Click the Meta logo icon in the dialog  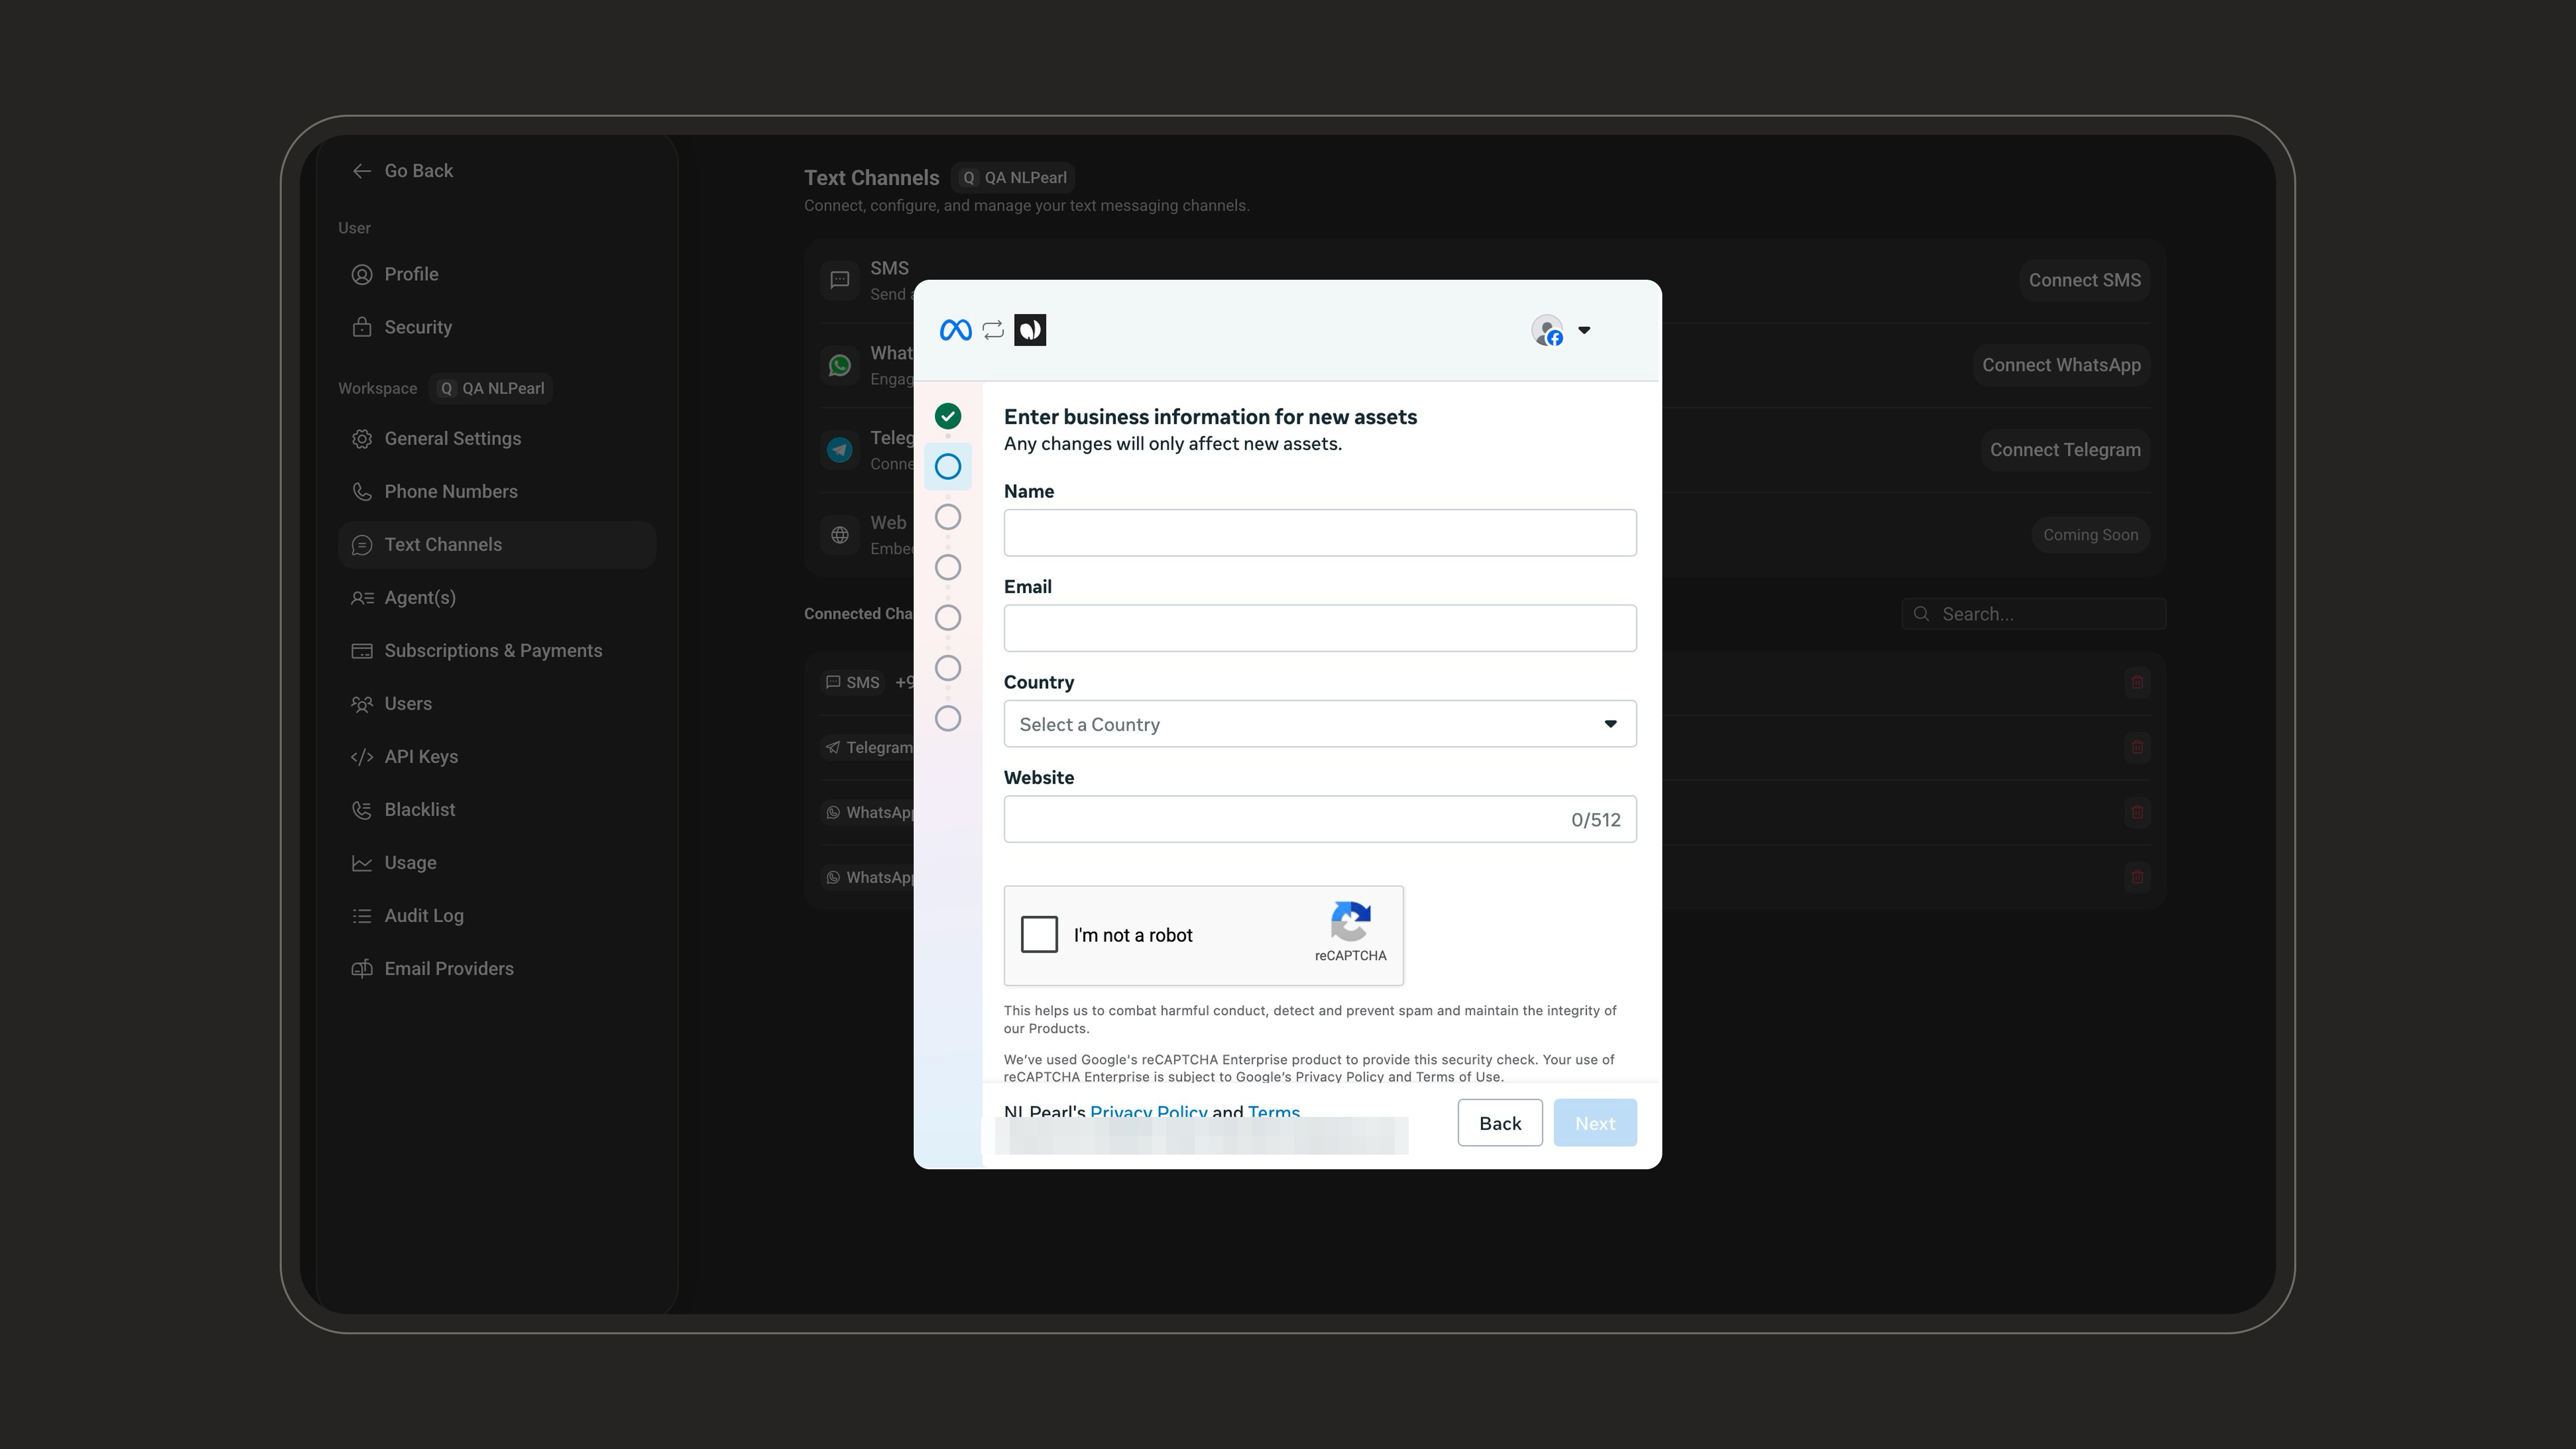(955, 330)
